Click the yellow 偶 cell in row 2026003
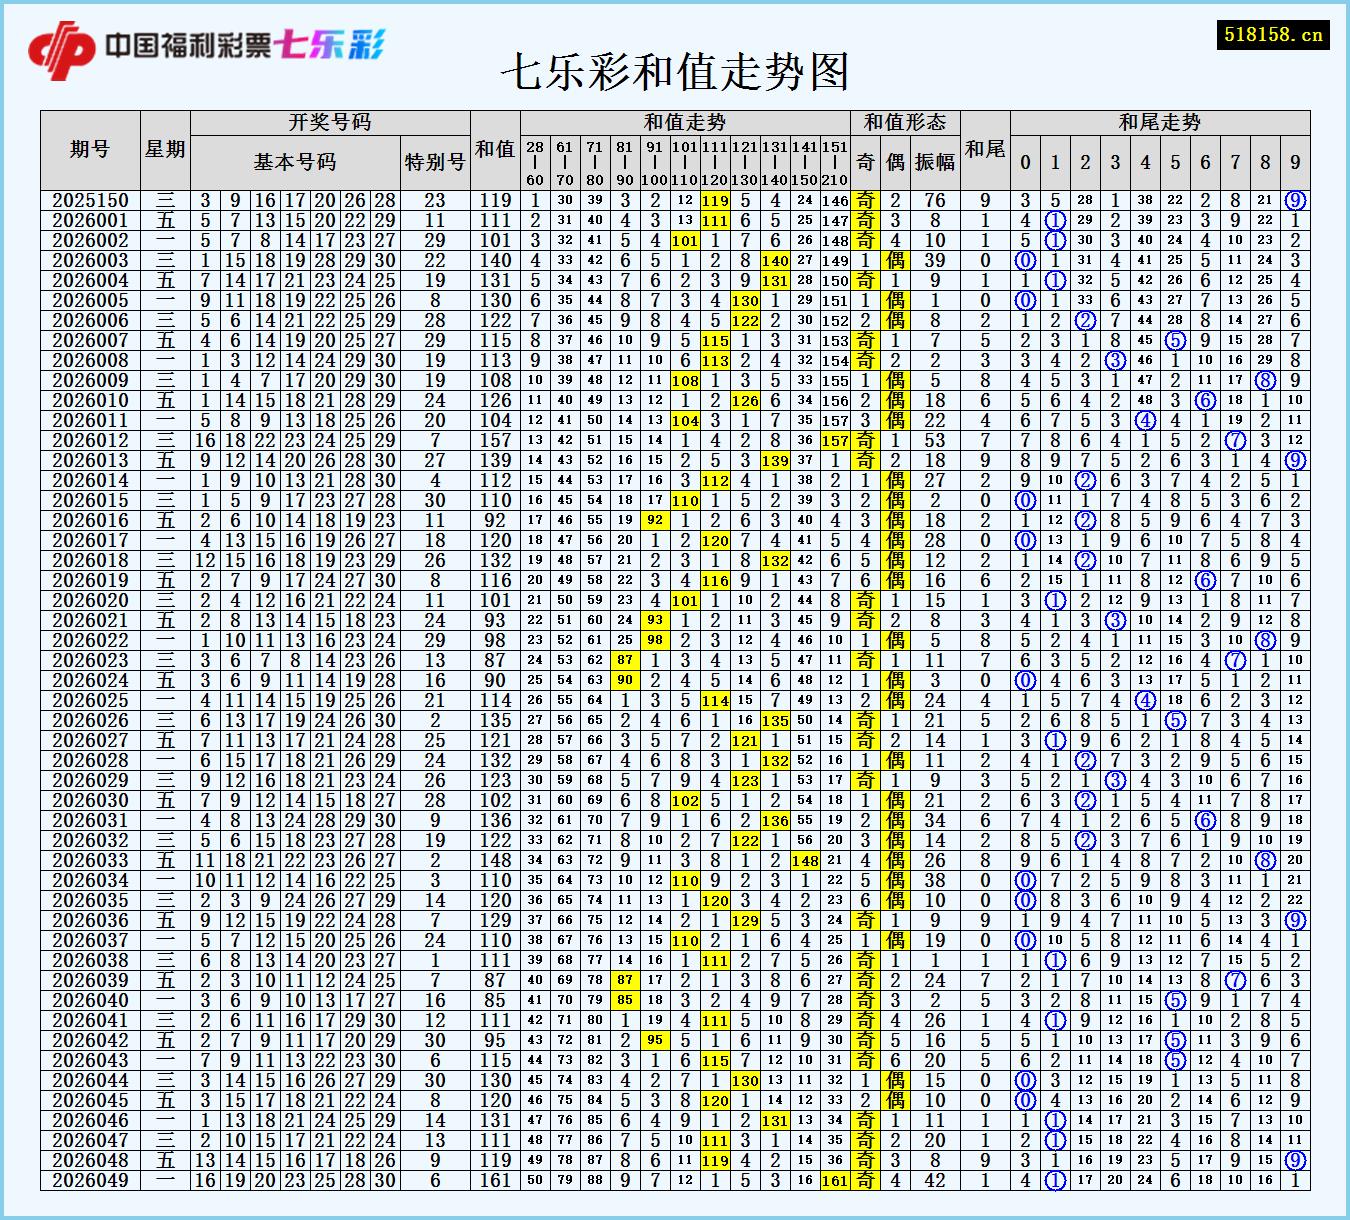Image resolution: width=1350 pixels, height=1220 pixels. coord(895,261)
